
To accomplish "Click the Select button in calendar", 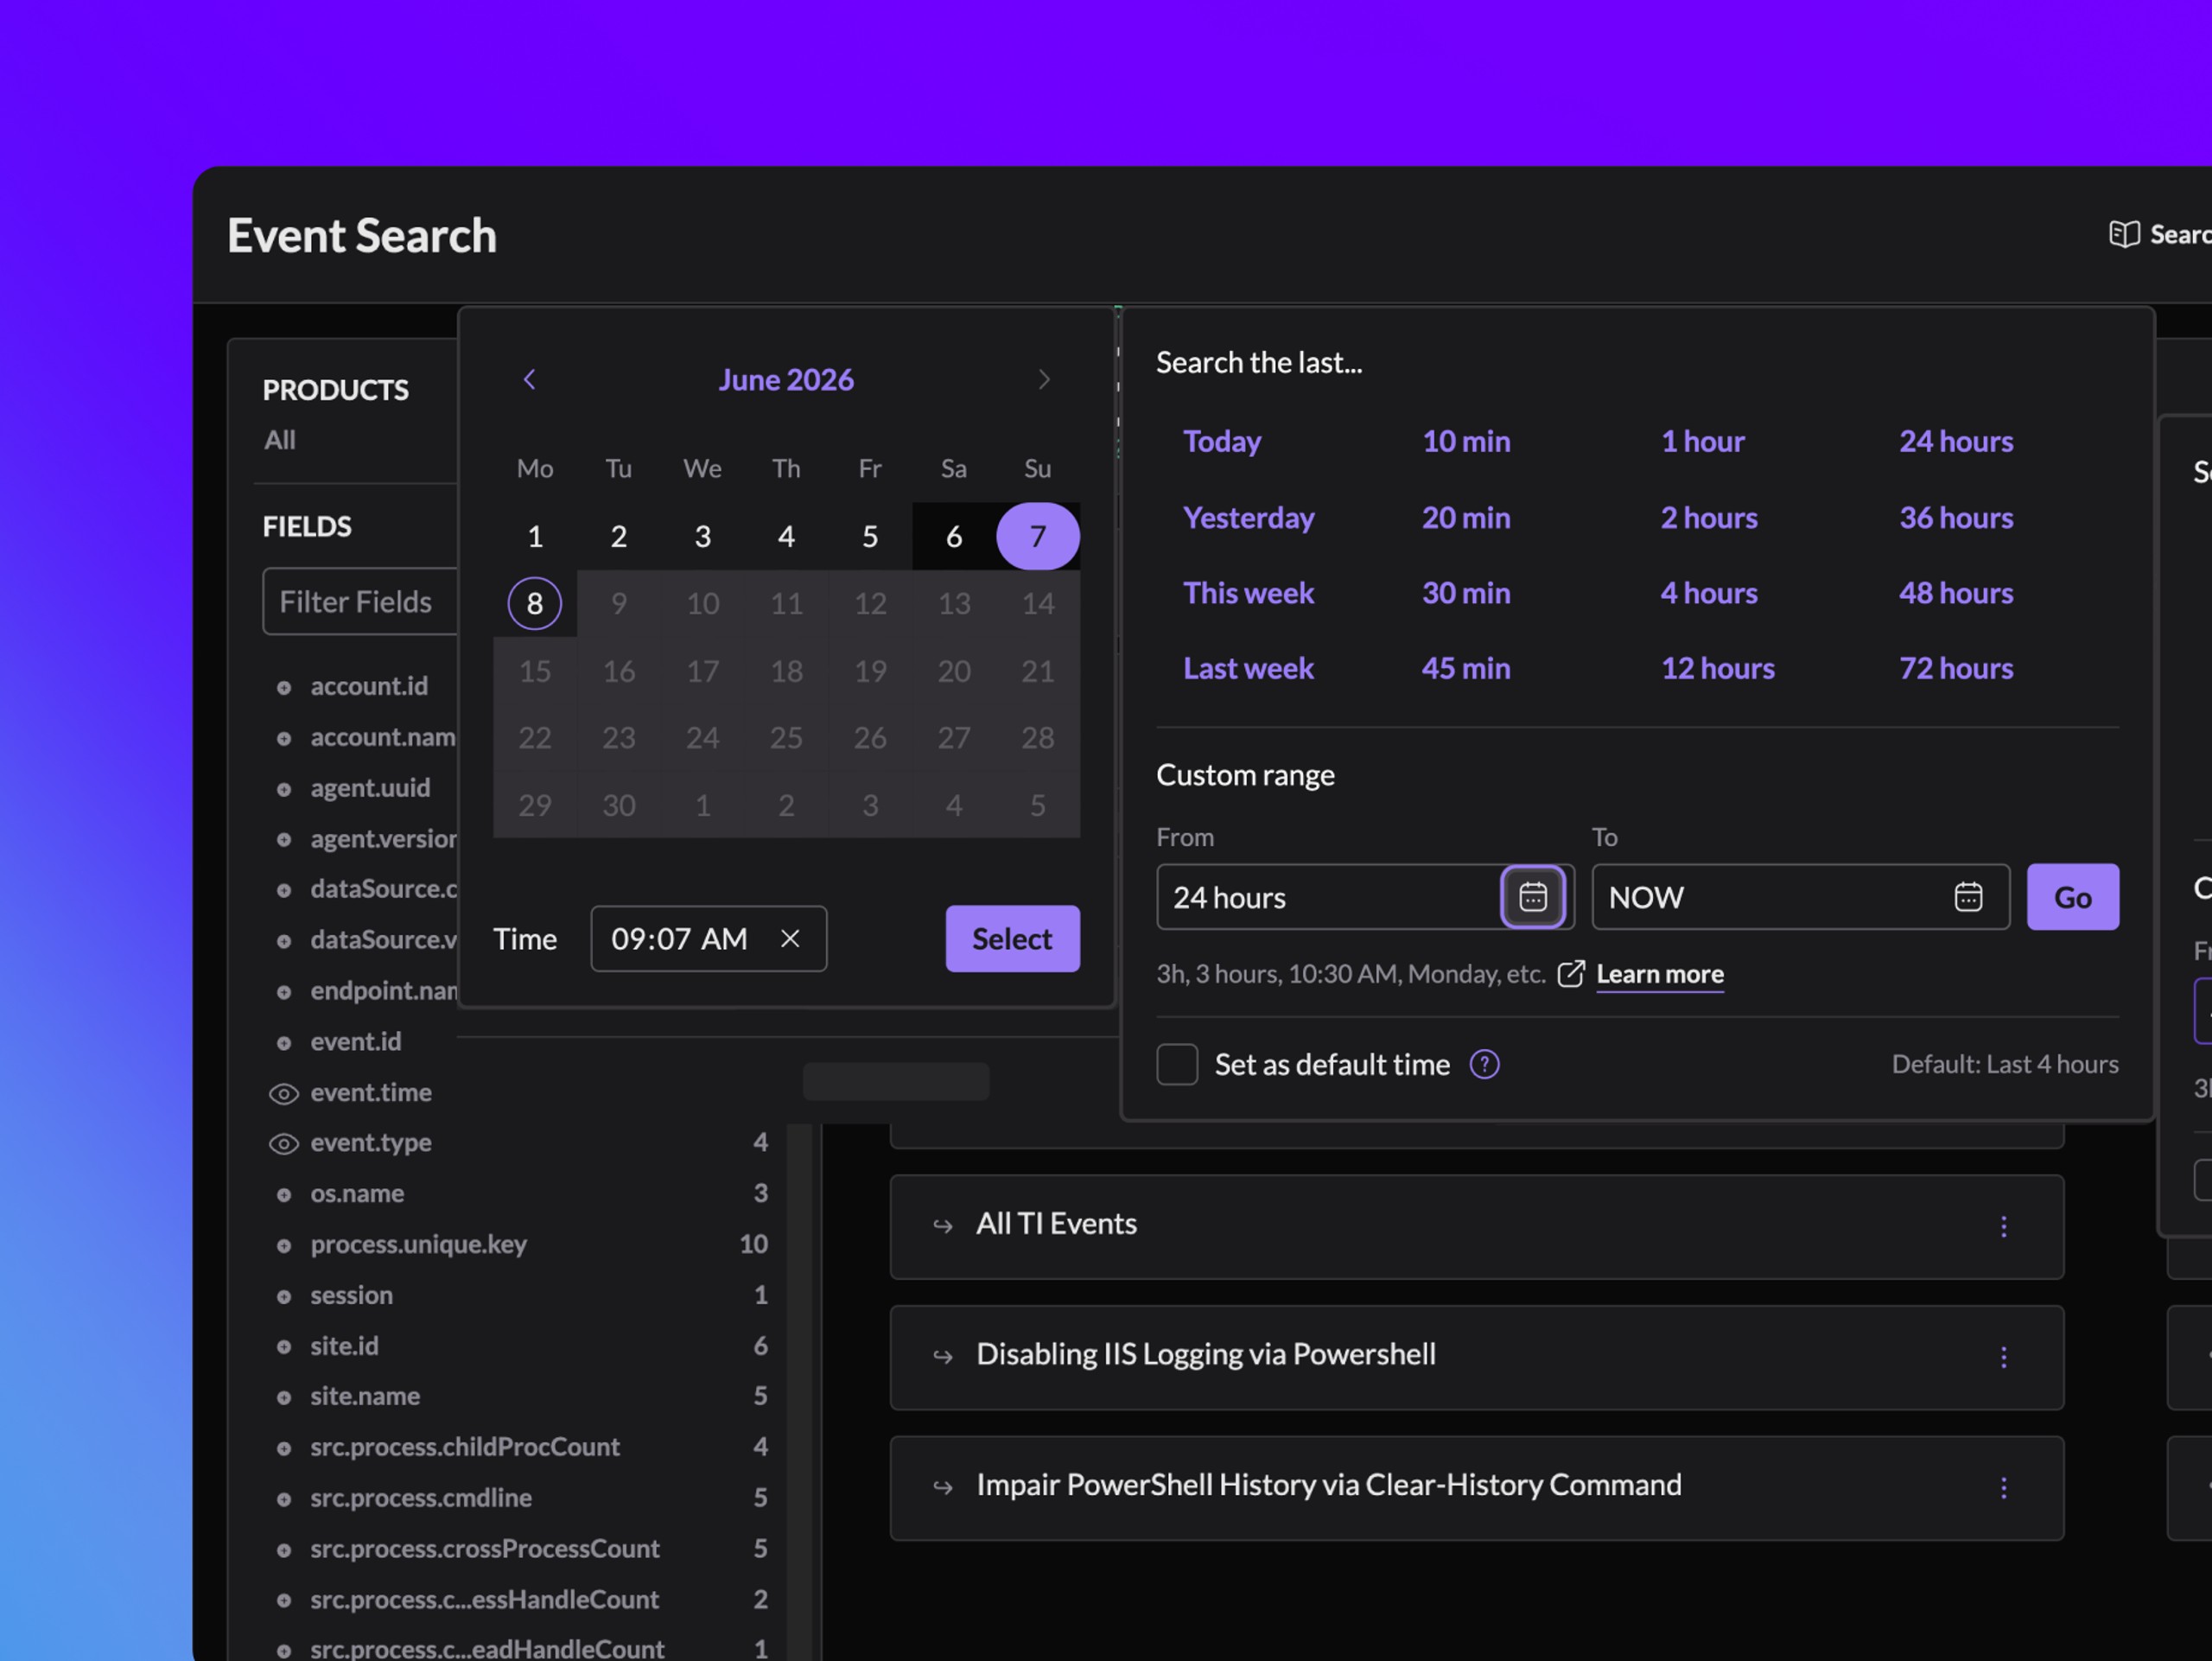I will (1012, 939).
